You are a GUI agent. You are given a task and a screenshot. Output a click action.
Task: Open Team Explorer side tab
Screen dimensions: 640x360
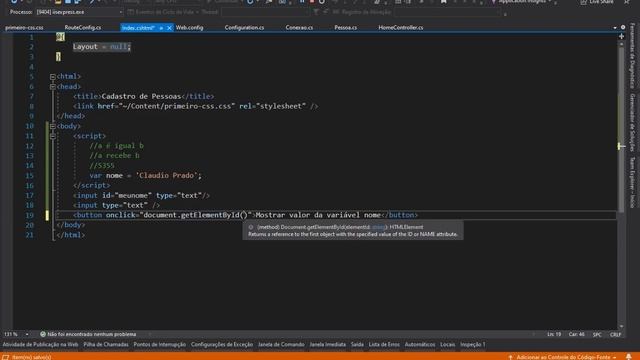[x=632, y=182]
